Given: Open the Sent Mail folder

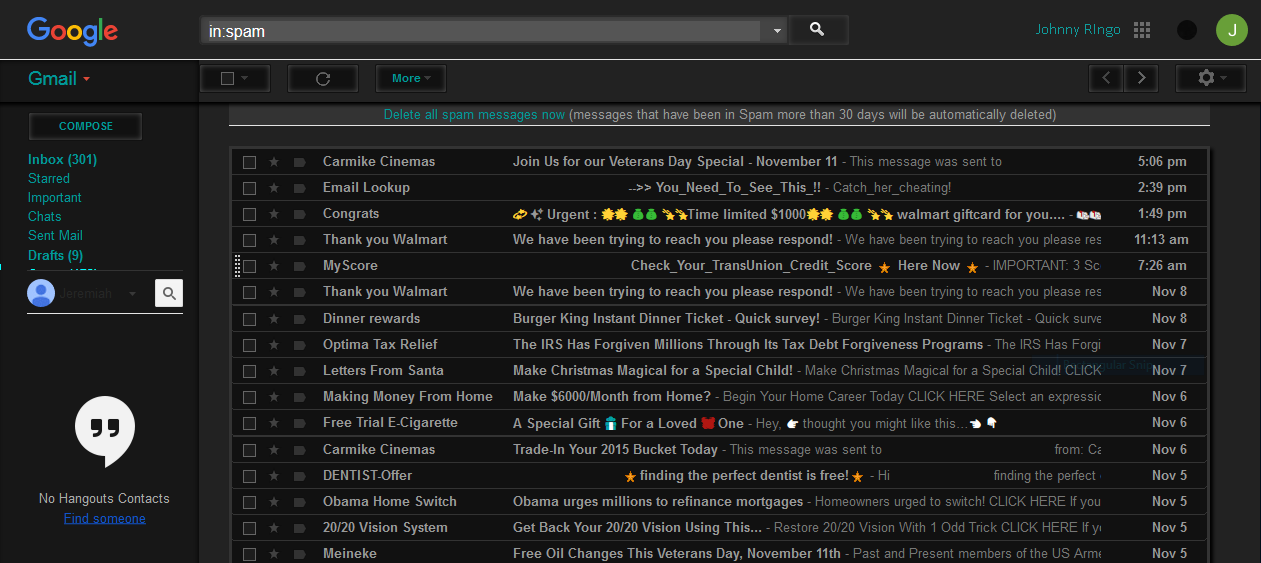Looking at the screenshot, I should [x=55, y=235].
